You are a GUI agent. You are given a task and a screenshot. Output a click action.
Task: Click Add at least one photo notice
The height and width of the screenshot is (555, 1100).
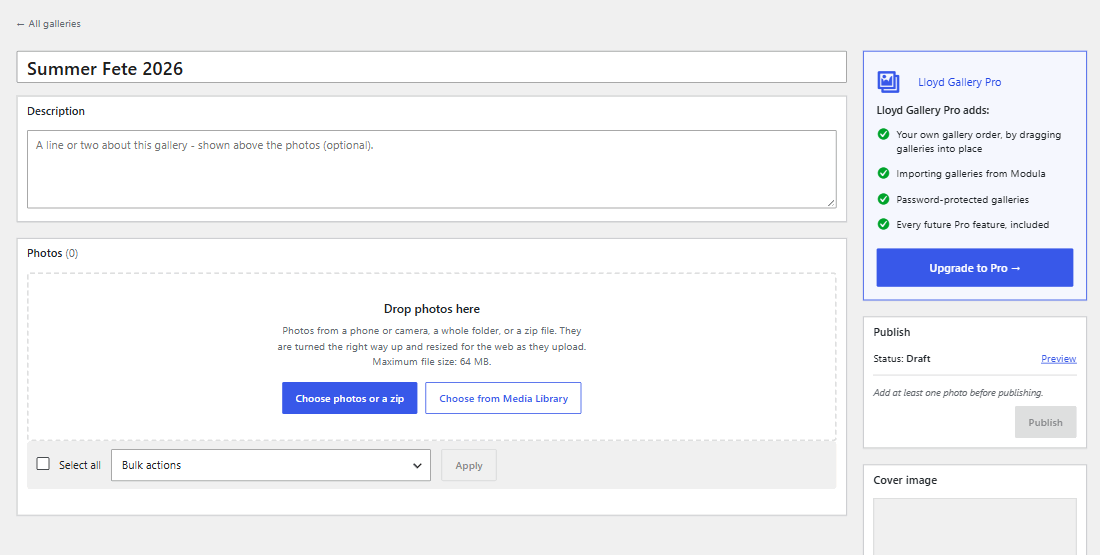point(958,393)
